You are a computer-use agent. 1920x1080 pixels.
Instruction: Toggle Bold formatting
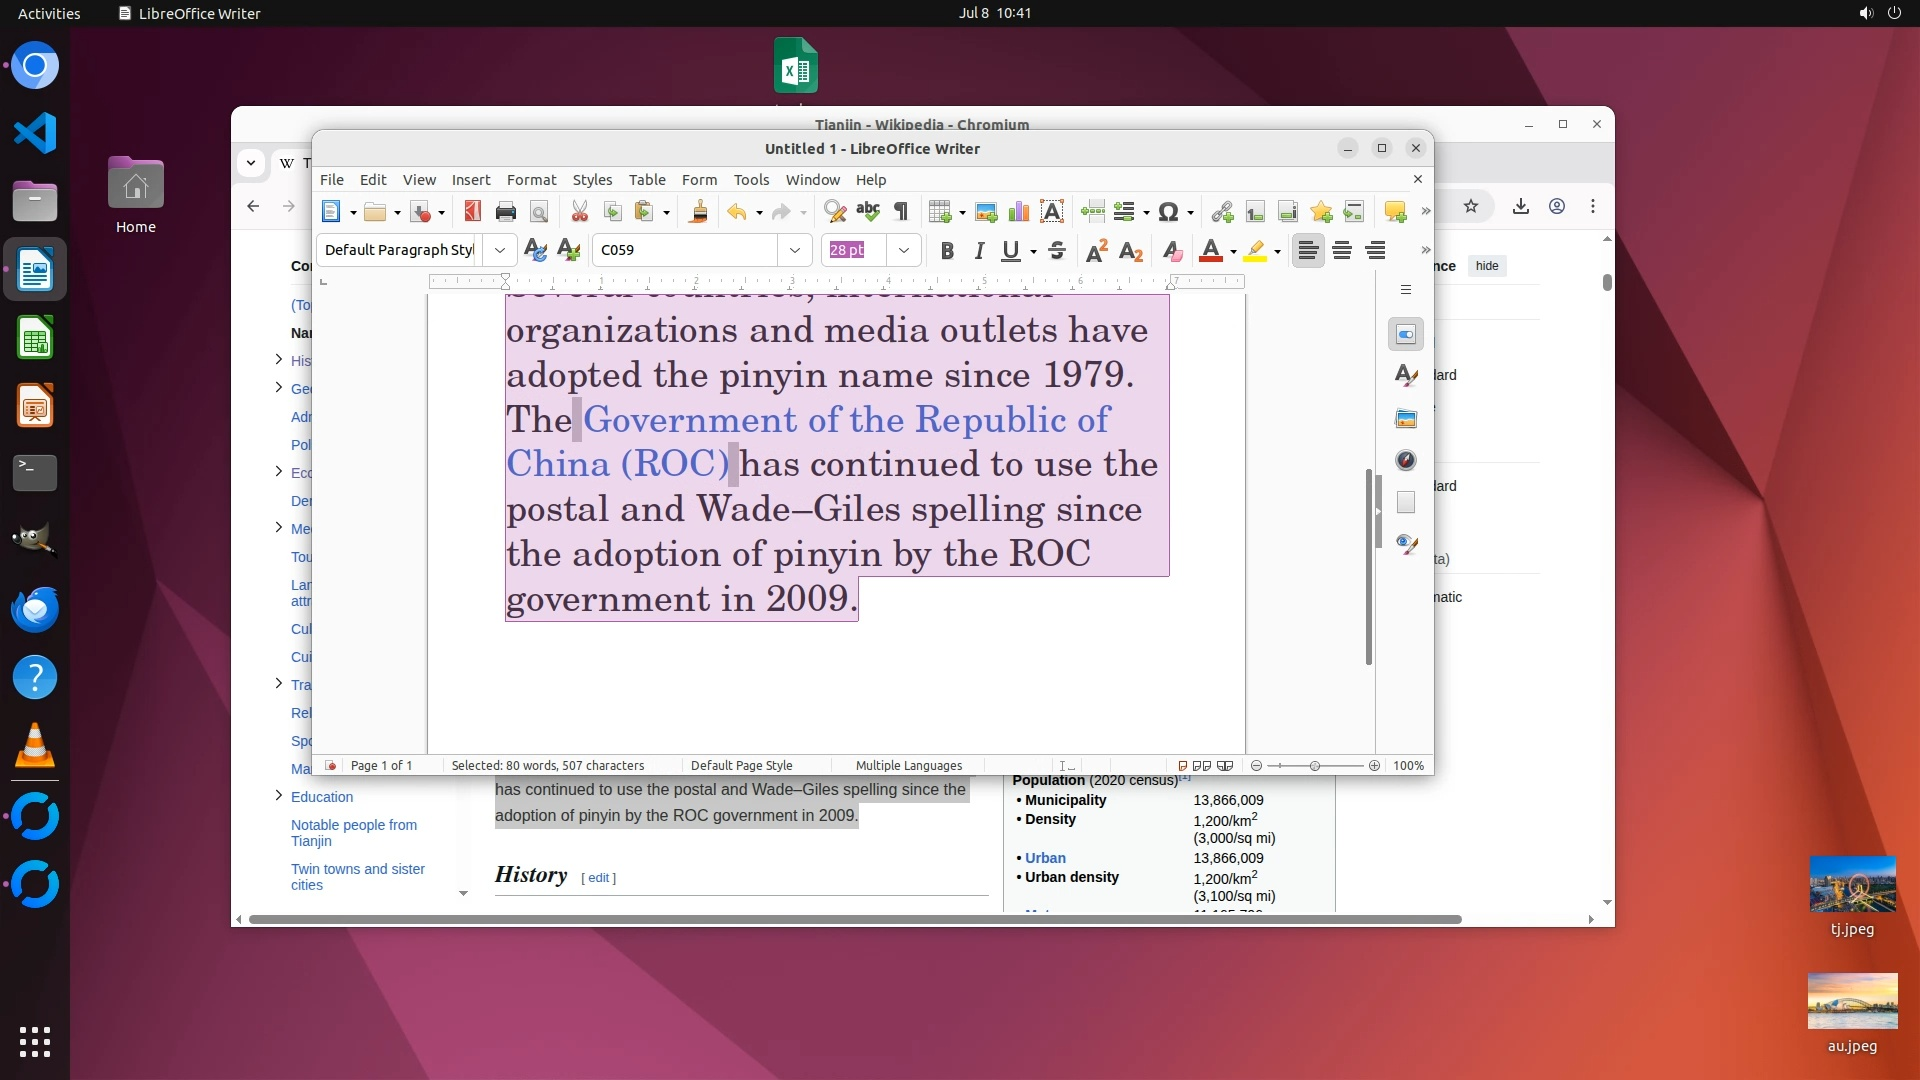pyautogui.click(x=946, y=250)
